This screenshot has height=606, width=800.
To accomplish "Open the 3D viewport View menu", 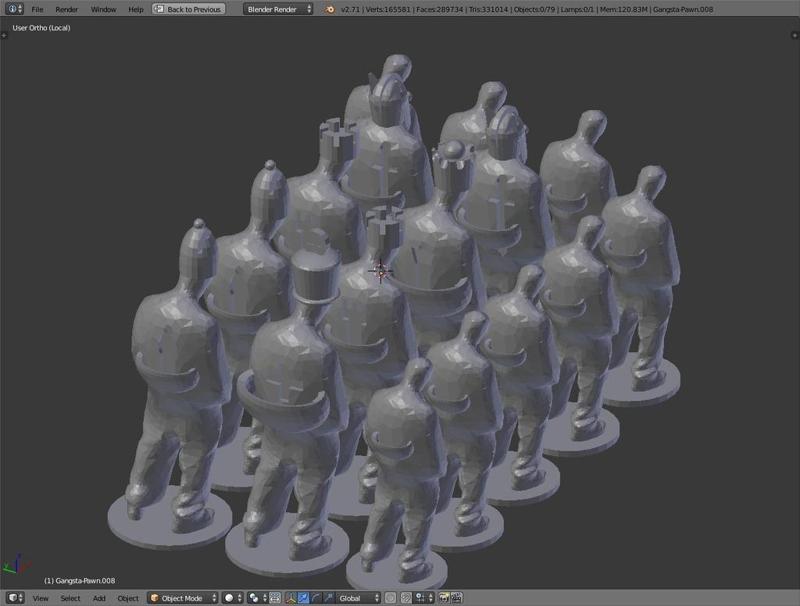I will (41, 598).
